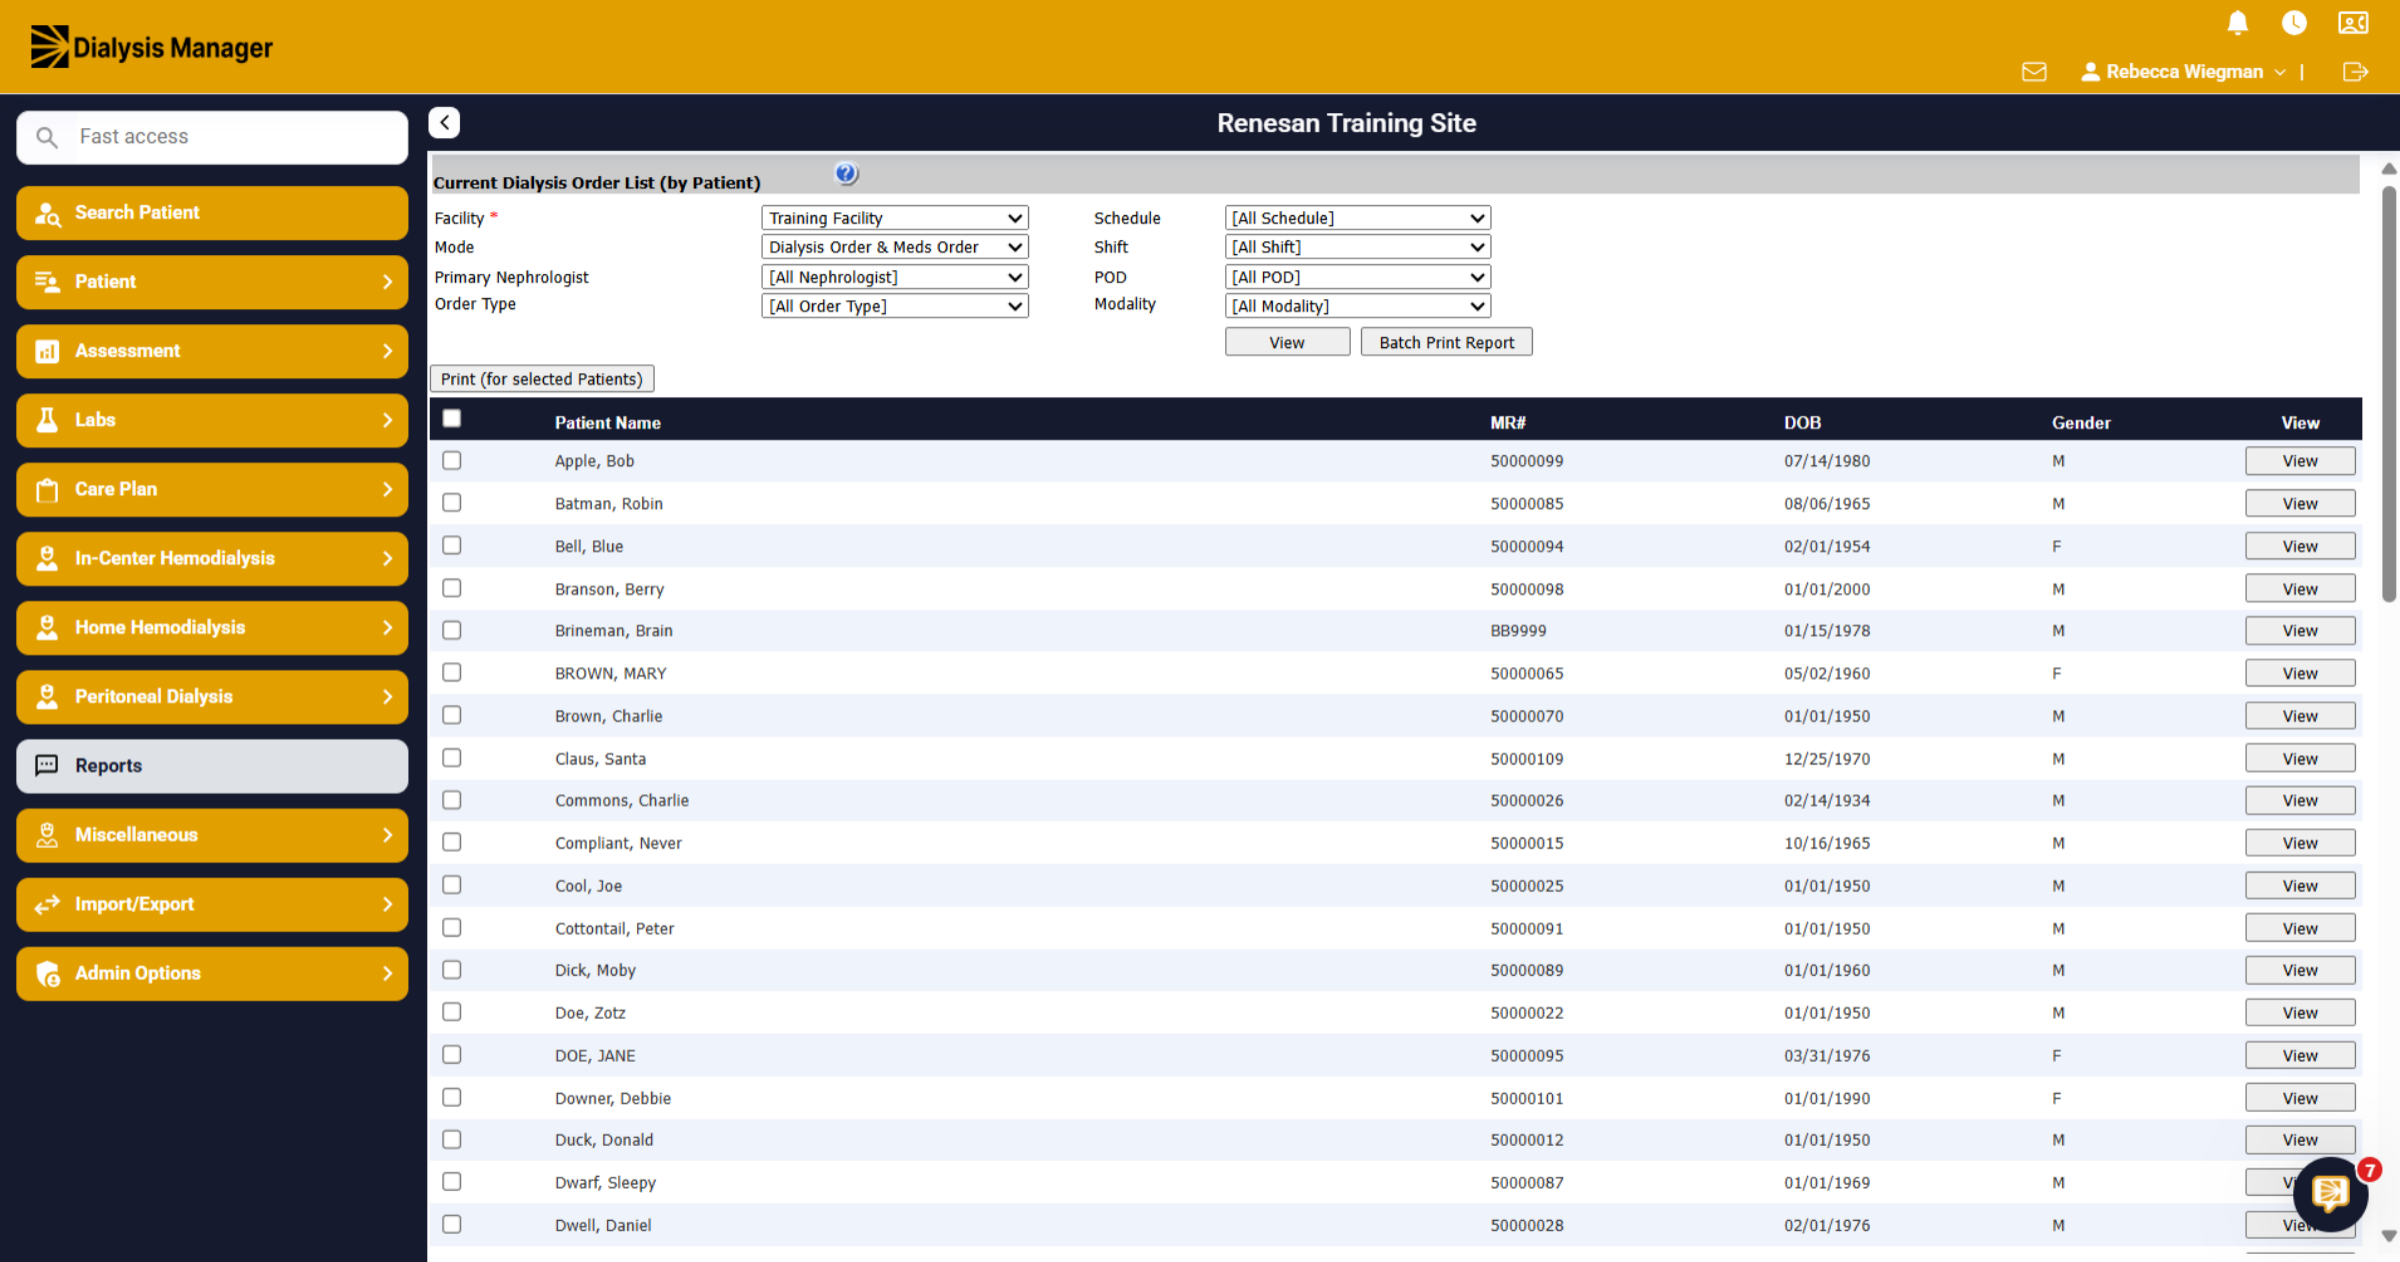Open the Order Type dropdown

(x=895, y=306)
